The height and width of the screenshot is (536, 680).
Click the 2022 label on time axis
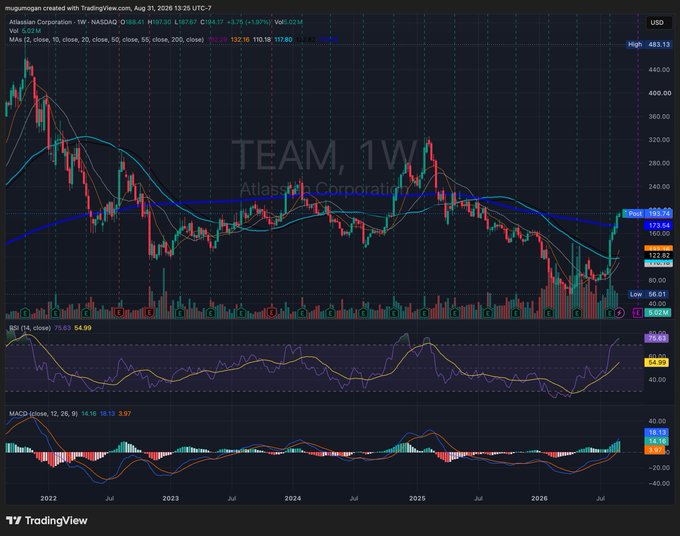(49, 498)
